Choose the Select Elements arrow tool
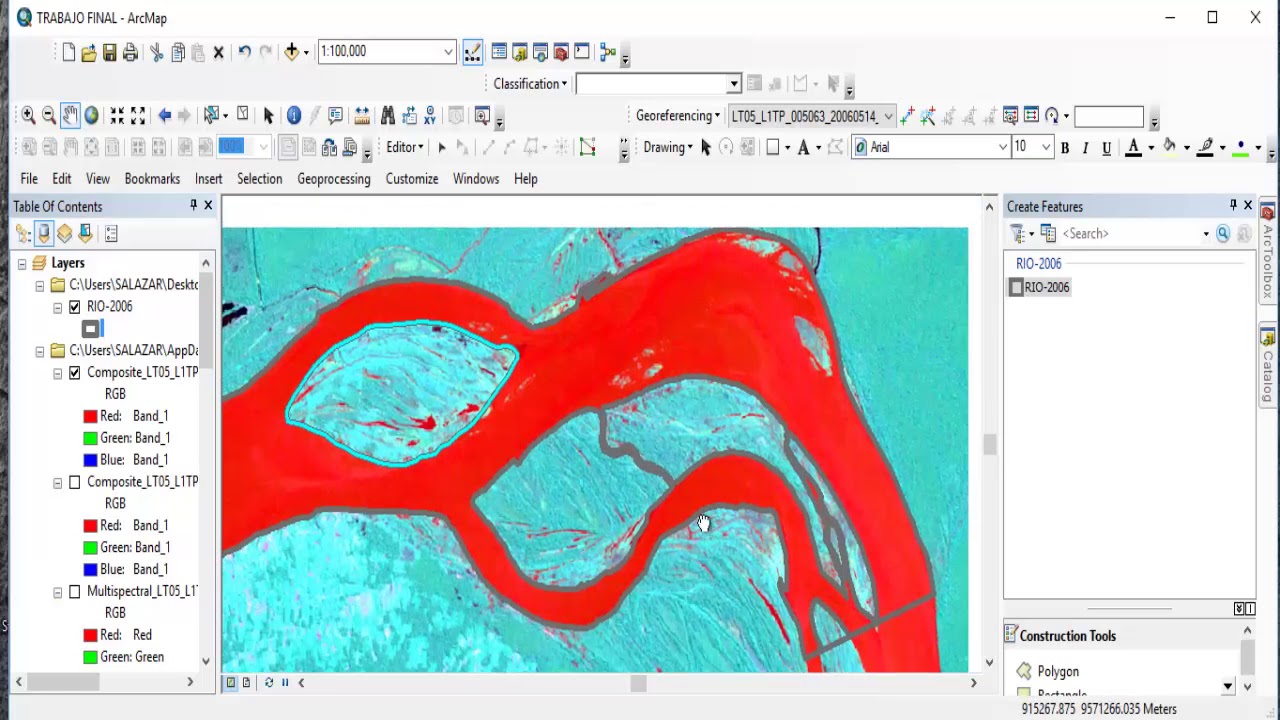 pyautogui.click(x=268, y=116)
